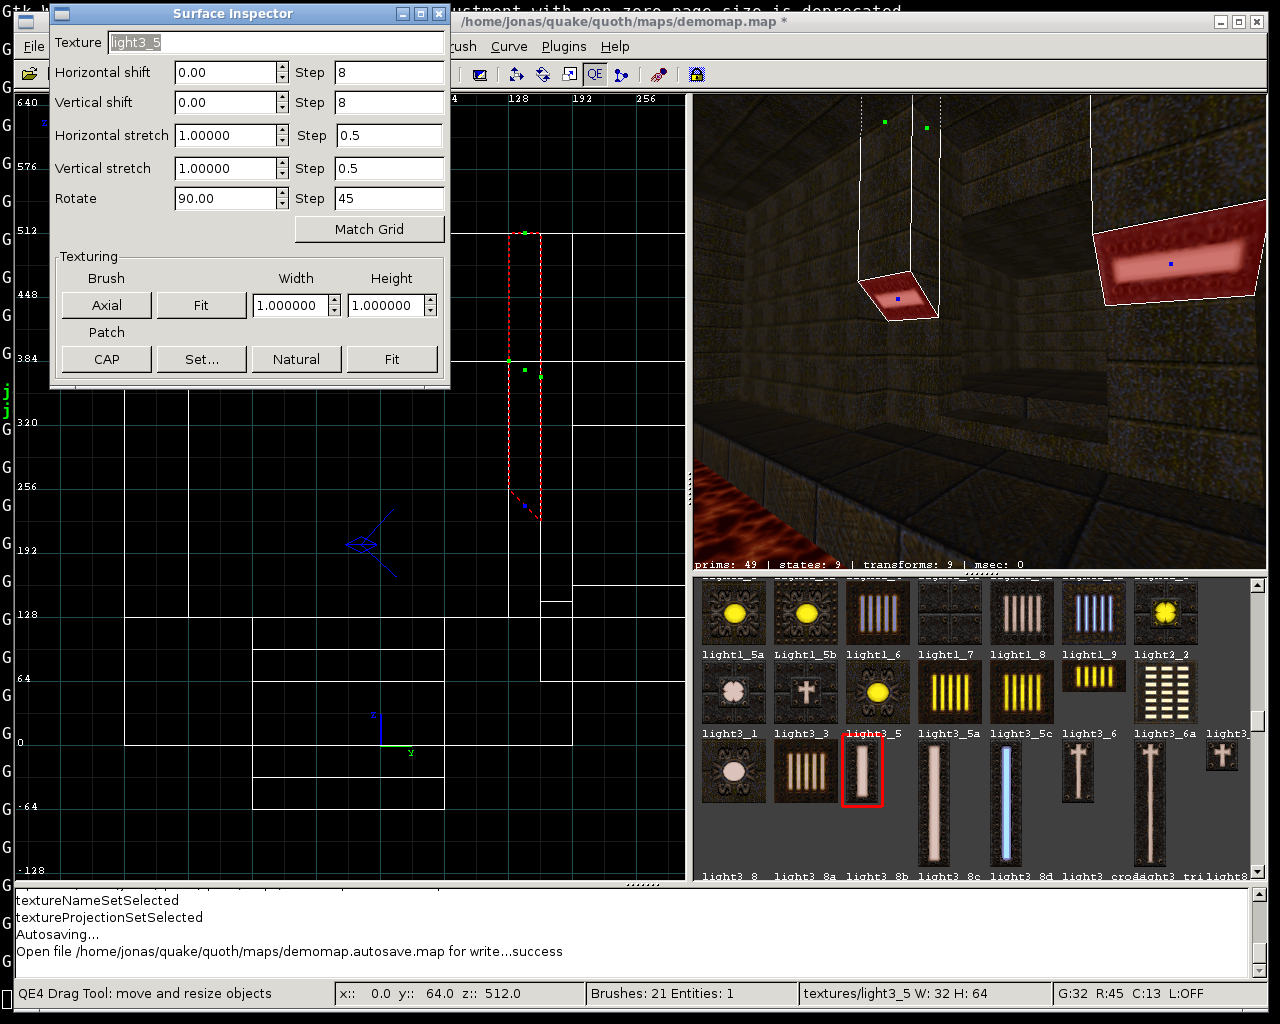The height and width of the screenshot is (1024, 1280).
Task: Select the Scale tool icon
Action: point(569,74)
